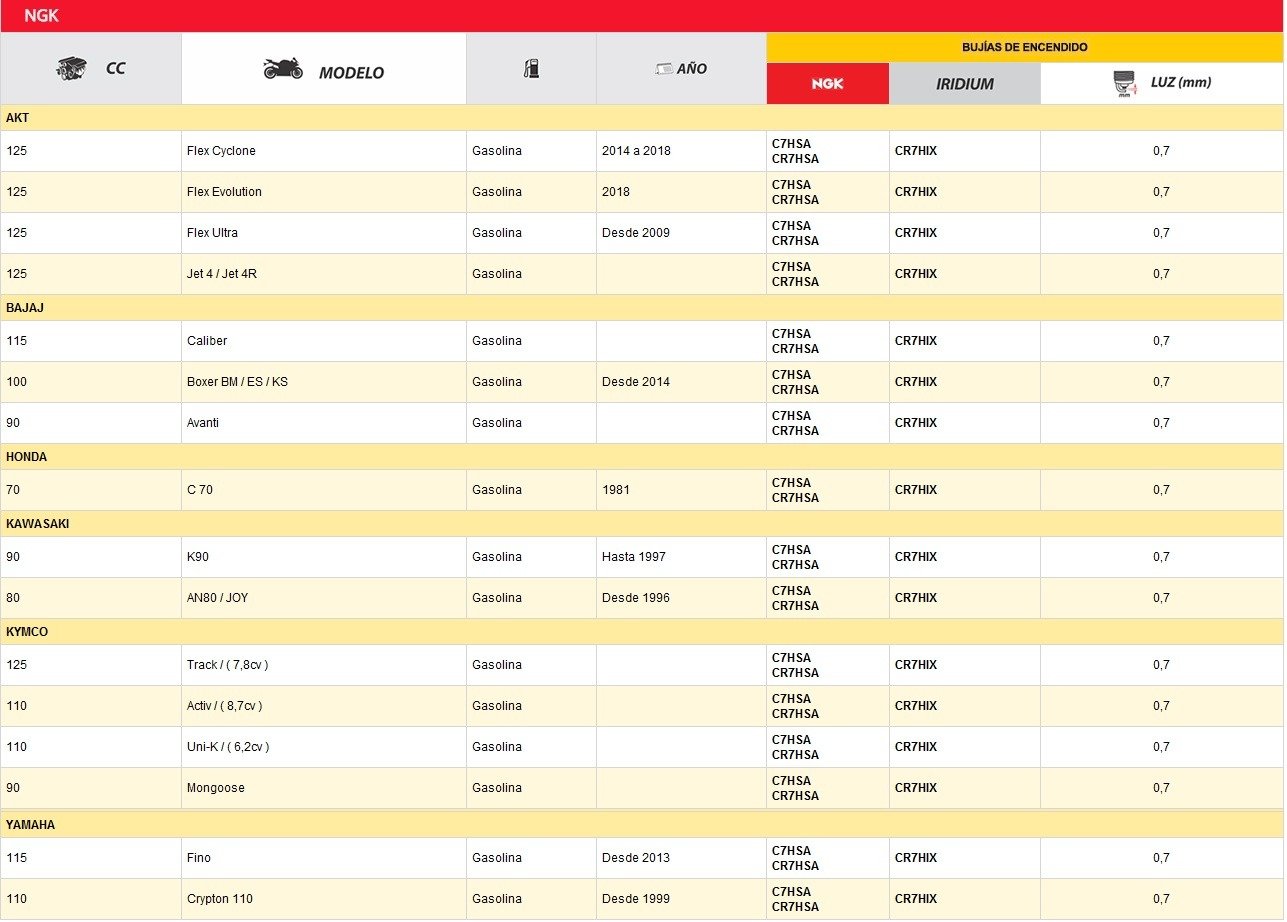Select the KYMCO brand row

pos(642,632)
